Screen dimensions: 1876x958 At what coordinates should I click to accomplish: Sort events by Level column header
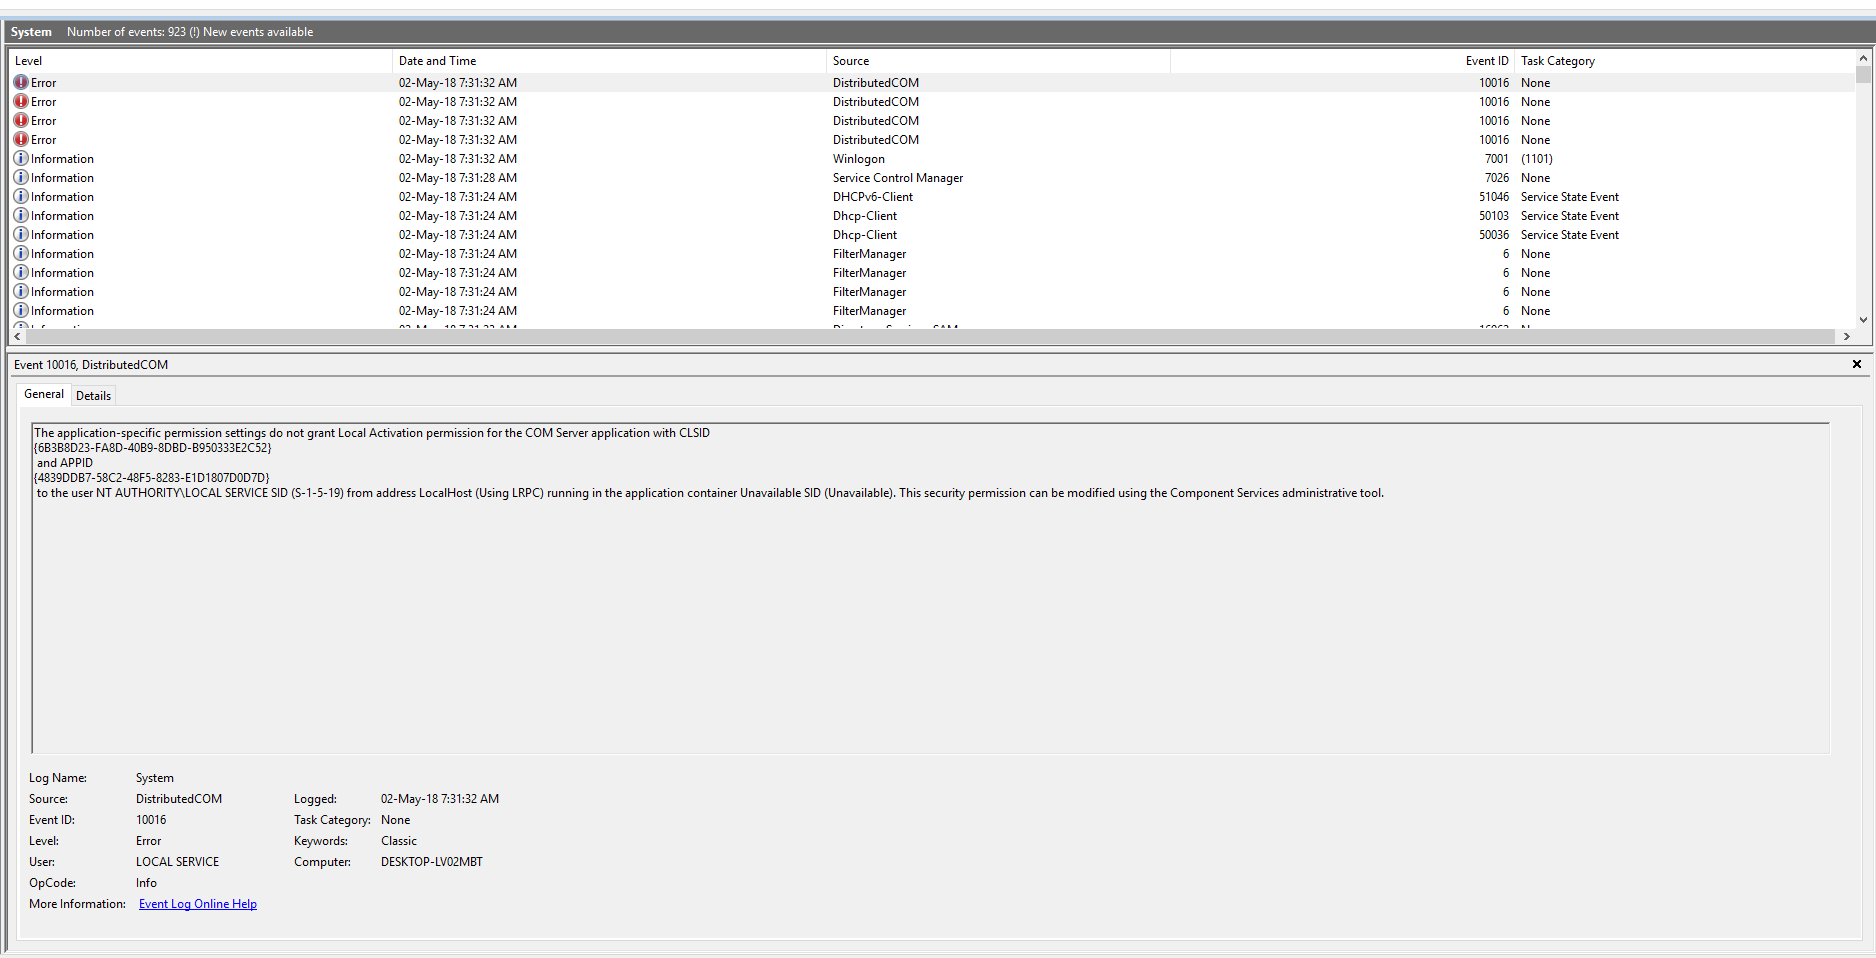click(200, 61)
